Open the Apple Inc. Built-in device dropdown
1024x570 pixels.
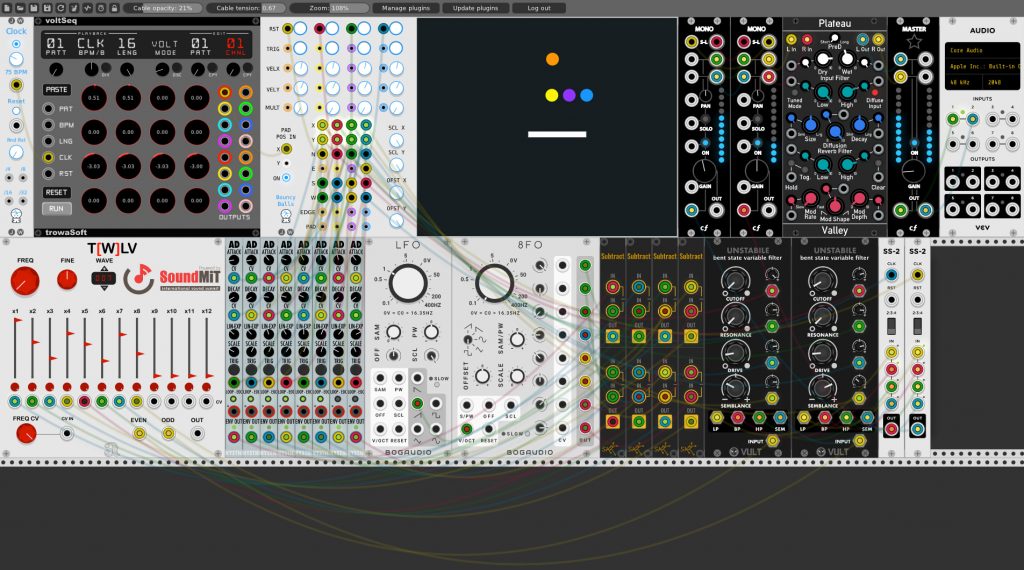click(982, 67)
